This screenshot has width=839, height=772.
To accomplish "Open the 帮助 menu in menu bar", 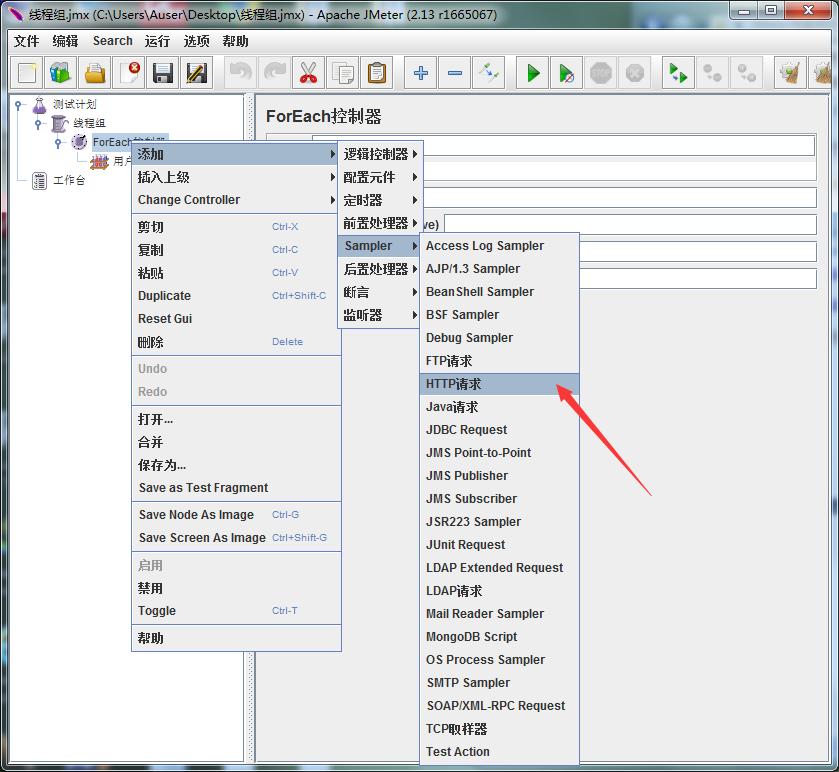I will (x=235, y=41).
